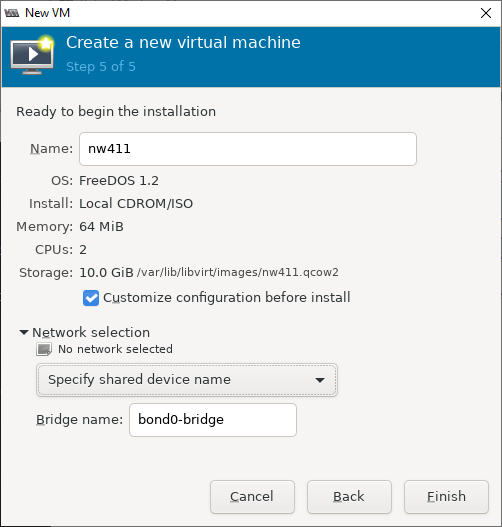This screenshot has height=527, width=502.
Task: Click the Step 5 of 5 subtitle
Action: [x=101, y=67]
